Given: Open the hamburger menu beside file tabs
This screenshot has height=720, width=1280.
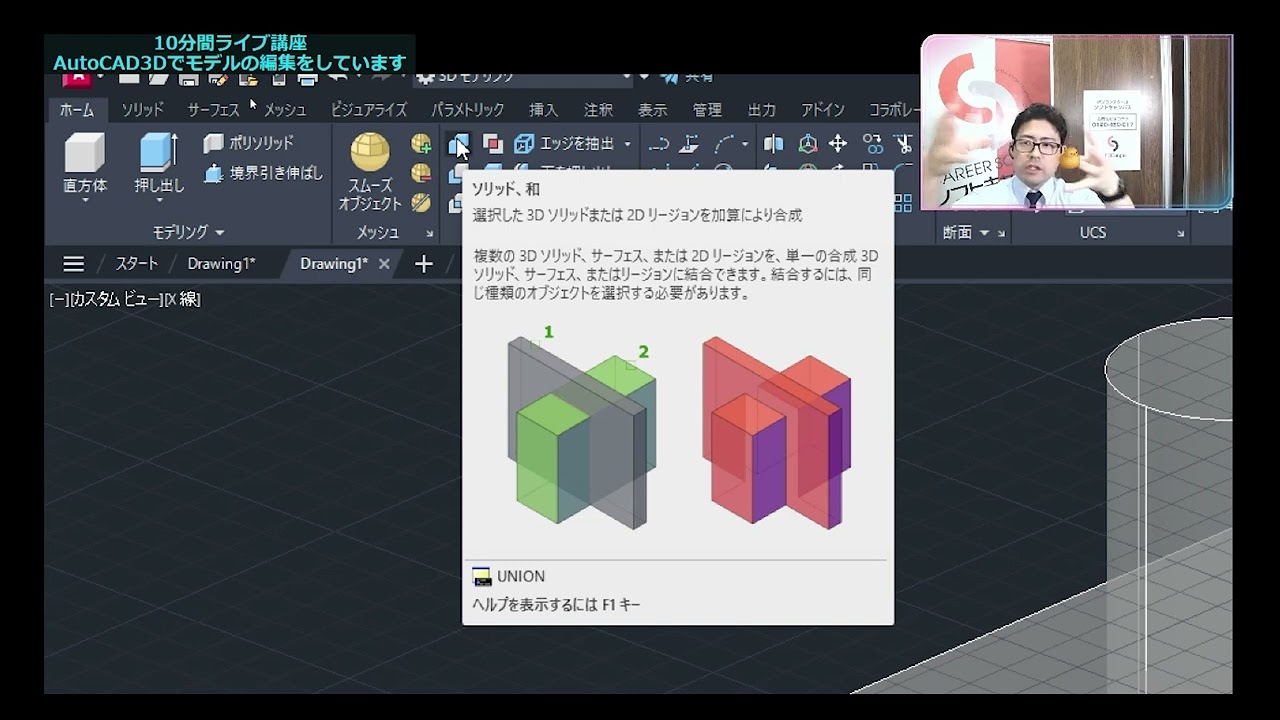Looking at the screenshot, I should tap(73, 264).
